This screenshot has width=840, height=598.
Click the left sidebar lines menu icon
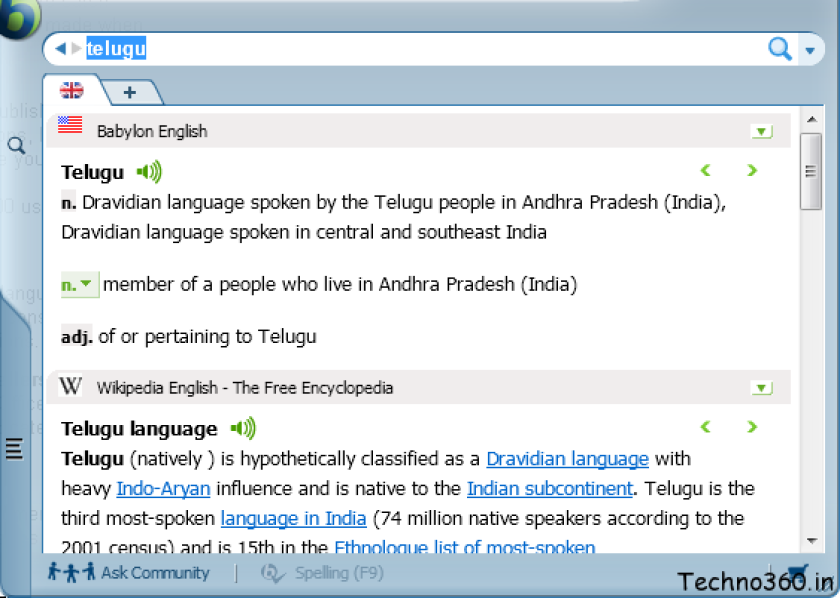tap(14, 449)
